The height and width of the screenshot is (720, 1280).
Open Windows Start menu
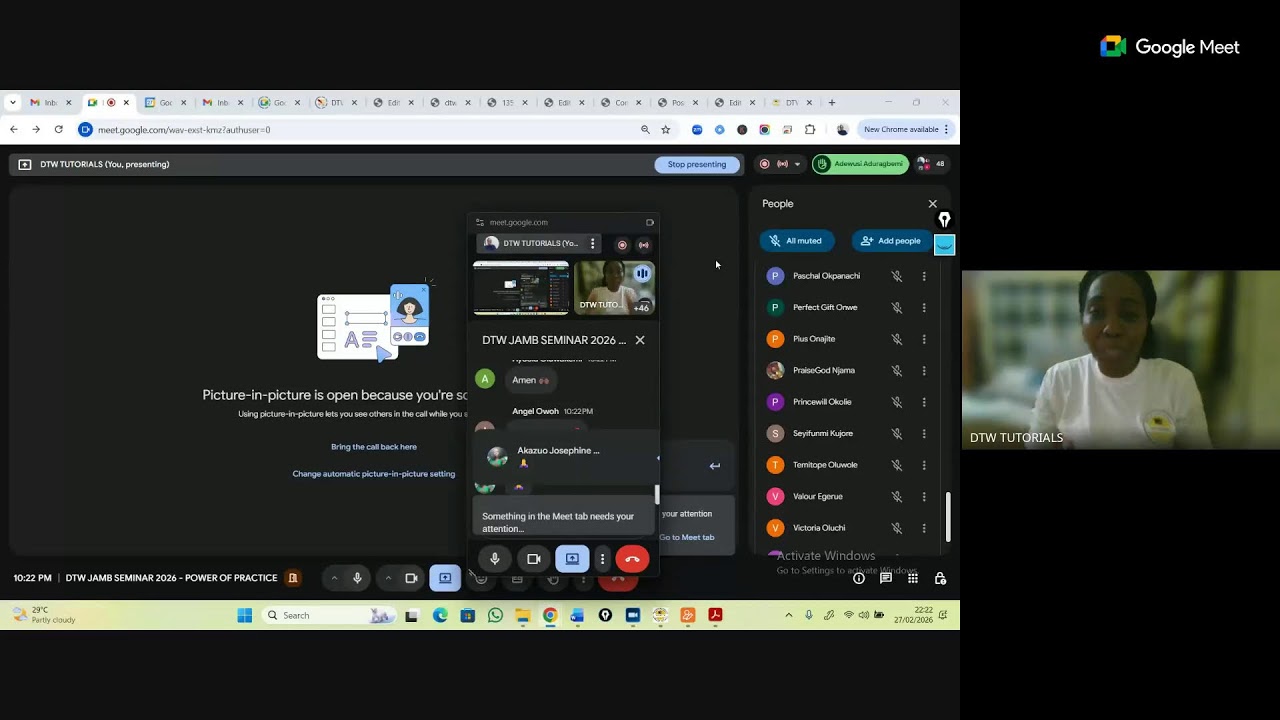tap(245, 616)
